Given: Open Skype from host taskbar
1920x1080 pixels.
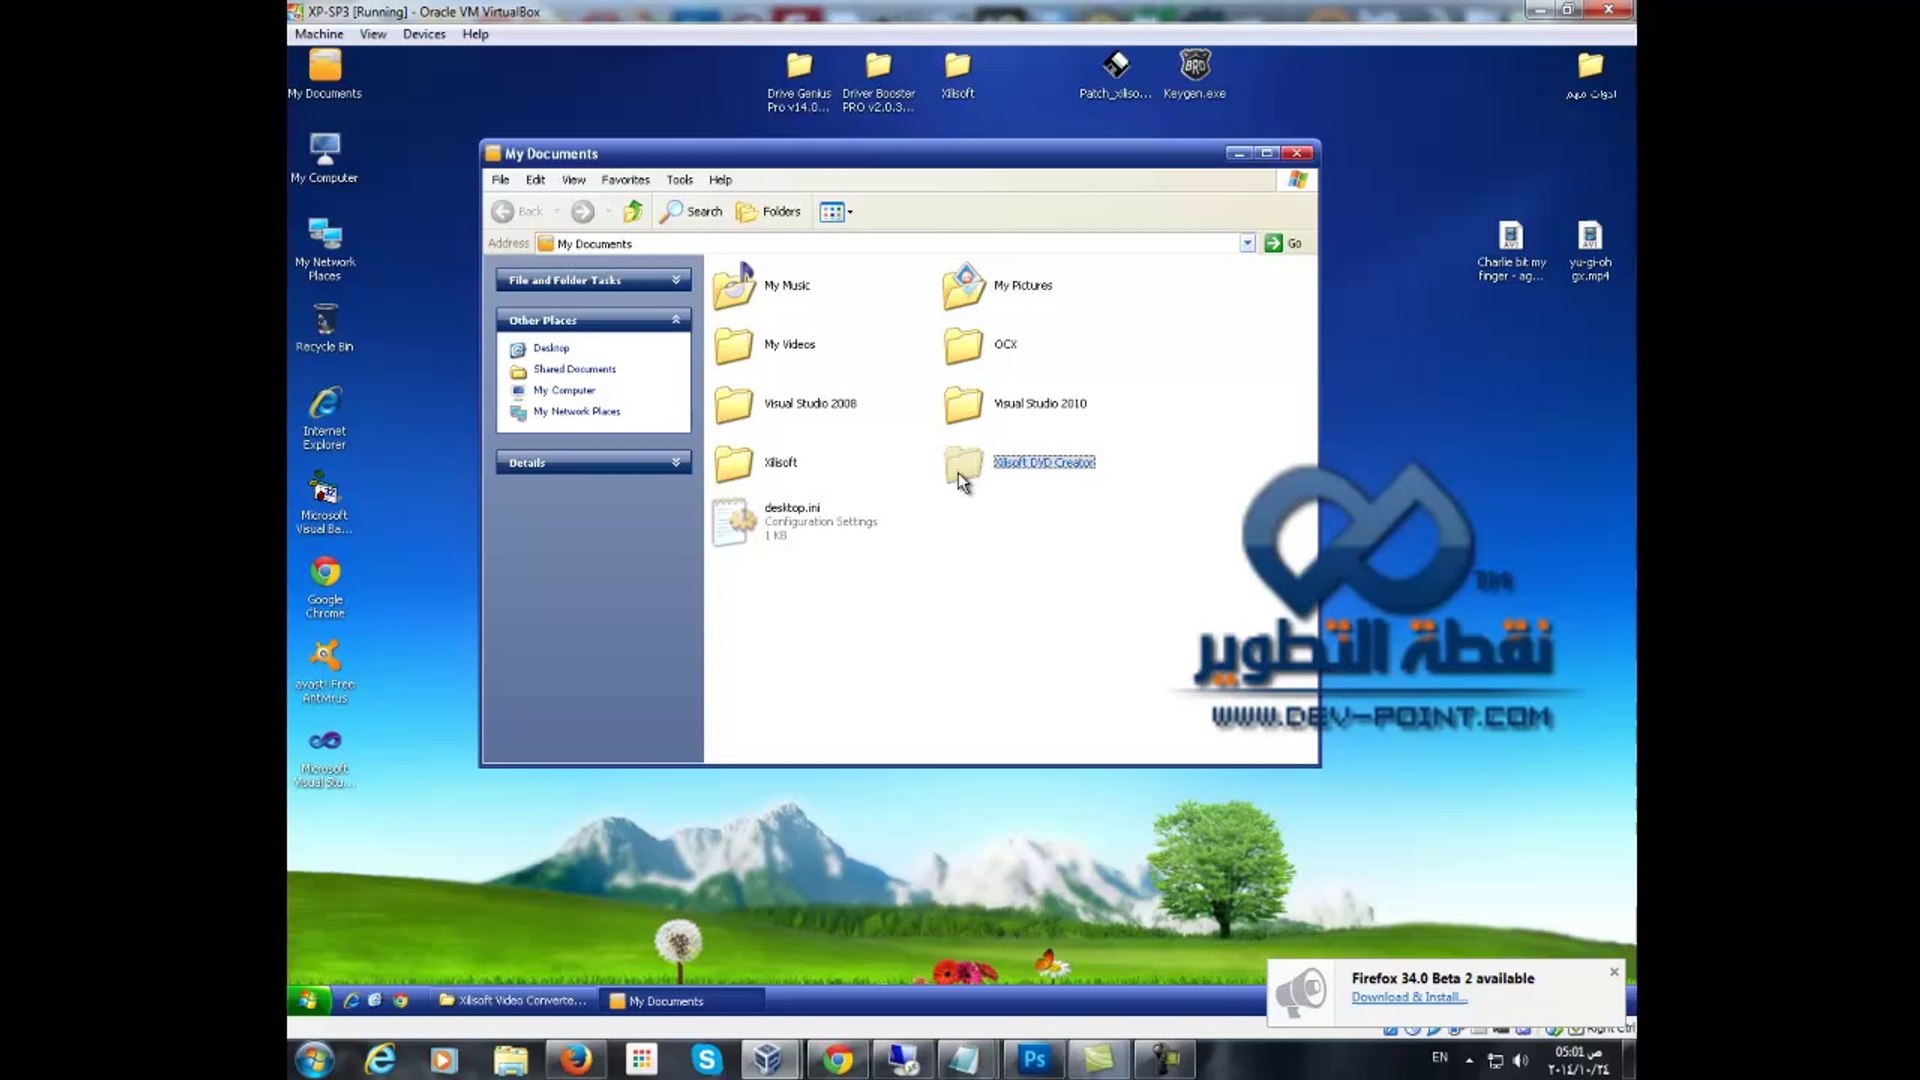Looking at the screenshot, I should pos(706,1059).
